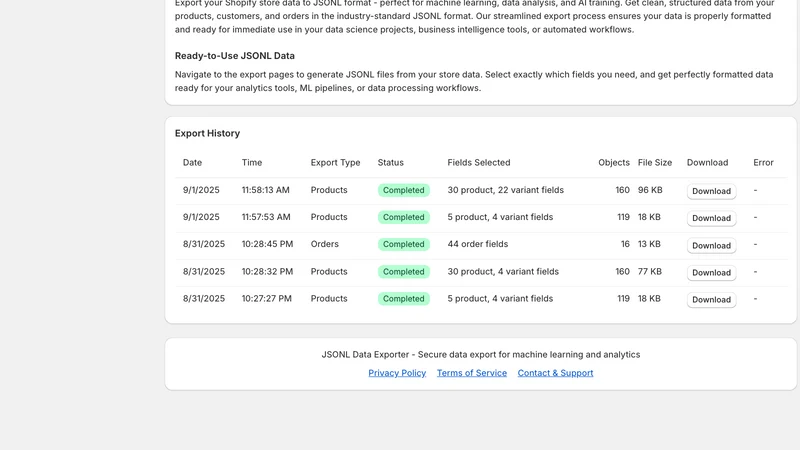Click the '11:57:53 AM' time cell
This screenshot has height=450, width=800.
point(266,217)
